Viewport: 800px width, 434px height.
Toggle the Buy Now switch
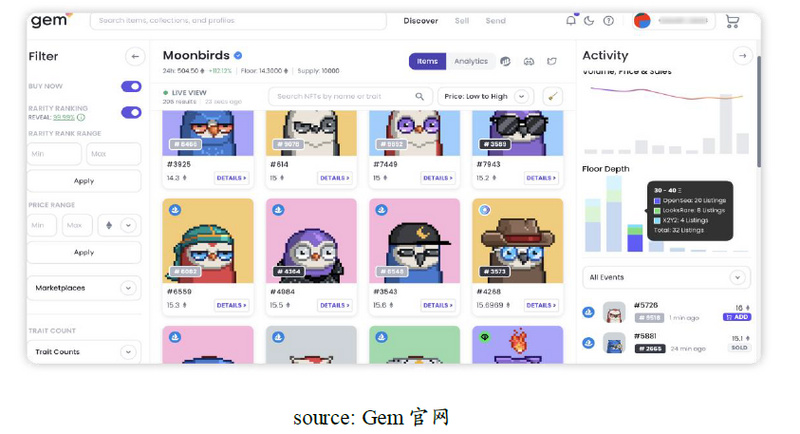coord(131,86)
